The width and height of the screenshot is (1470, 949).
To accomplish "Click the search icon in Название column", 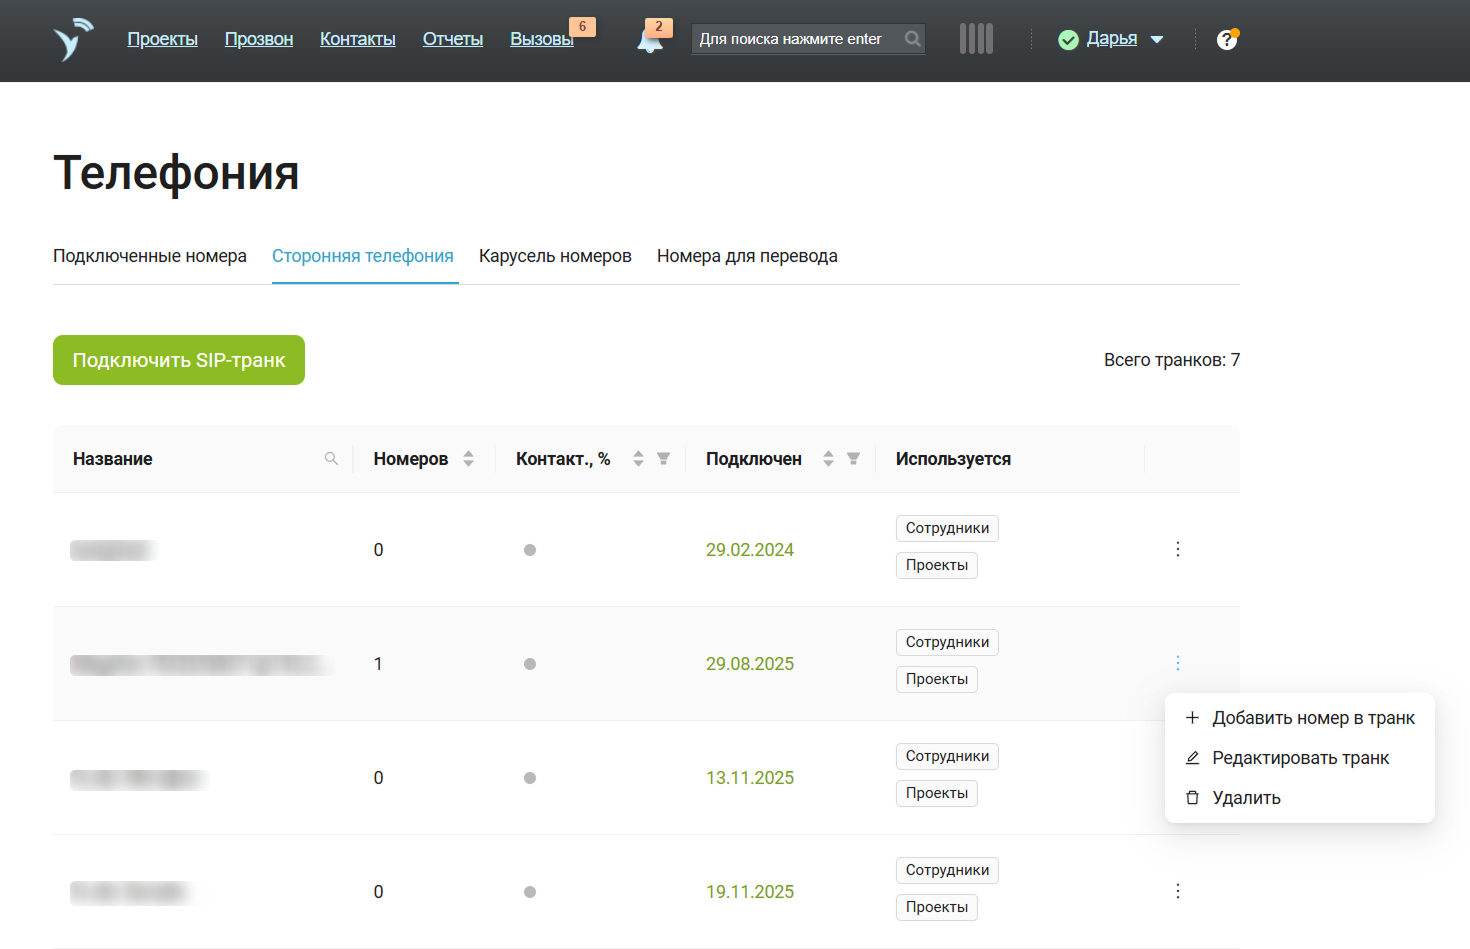I will tap(331, 459).
